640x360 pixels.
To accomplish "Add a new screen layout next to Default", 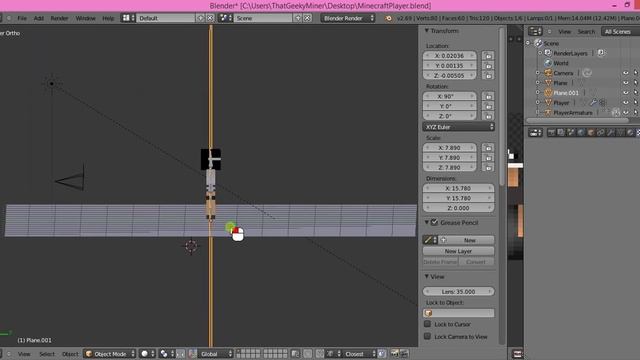I will click(200, 18).
